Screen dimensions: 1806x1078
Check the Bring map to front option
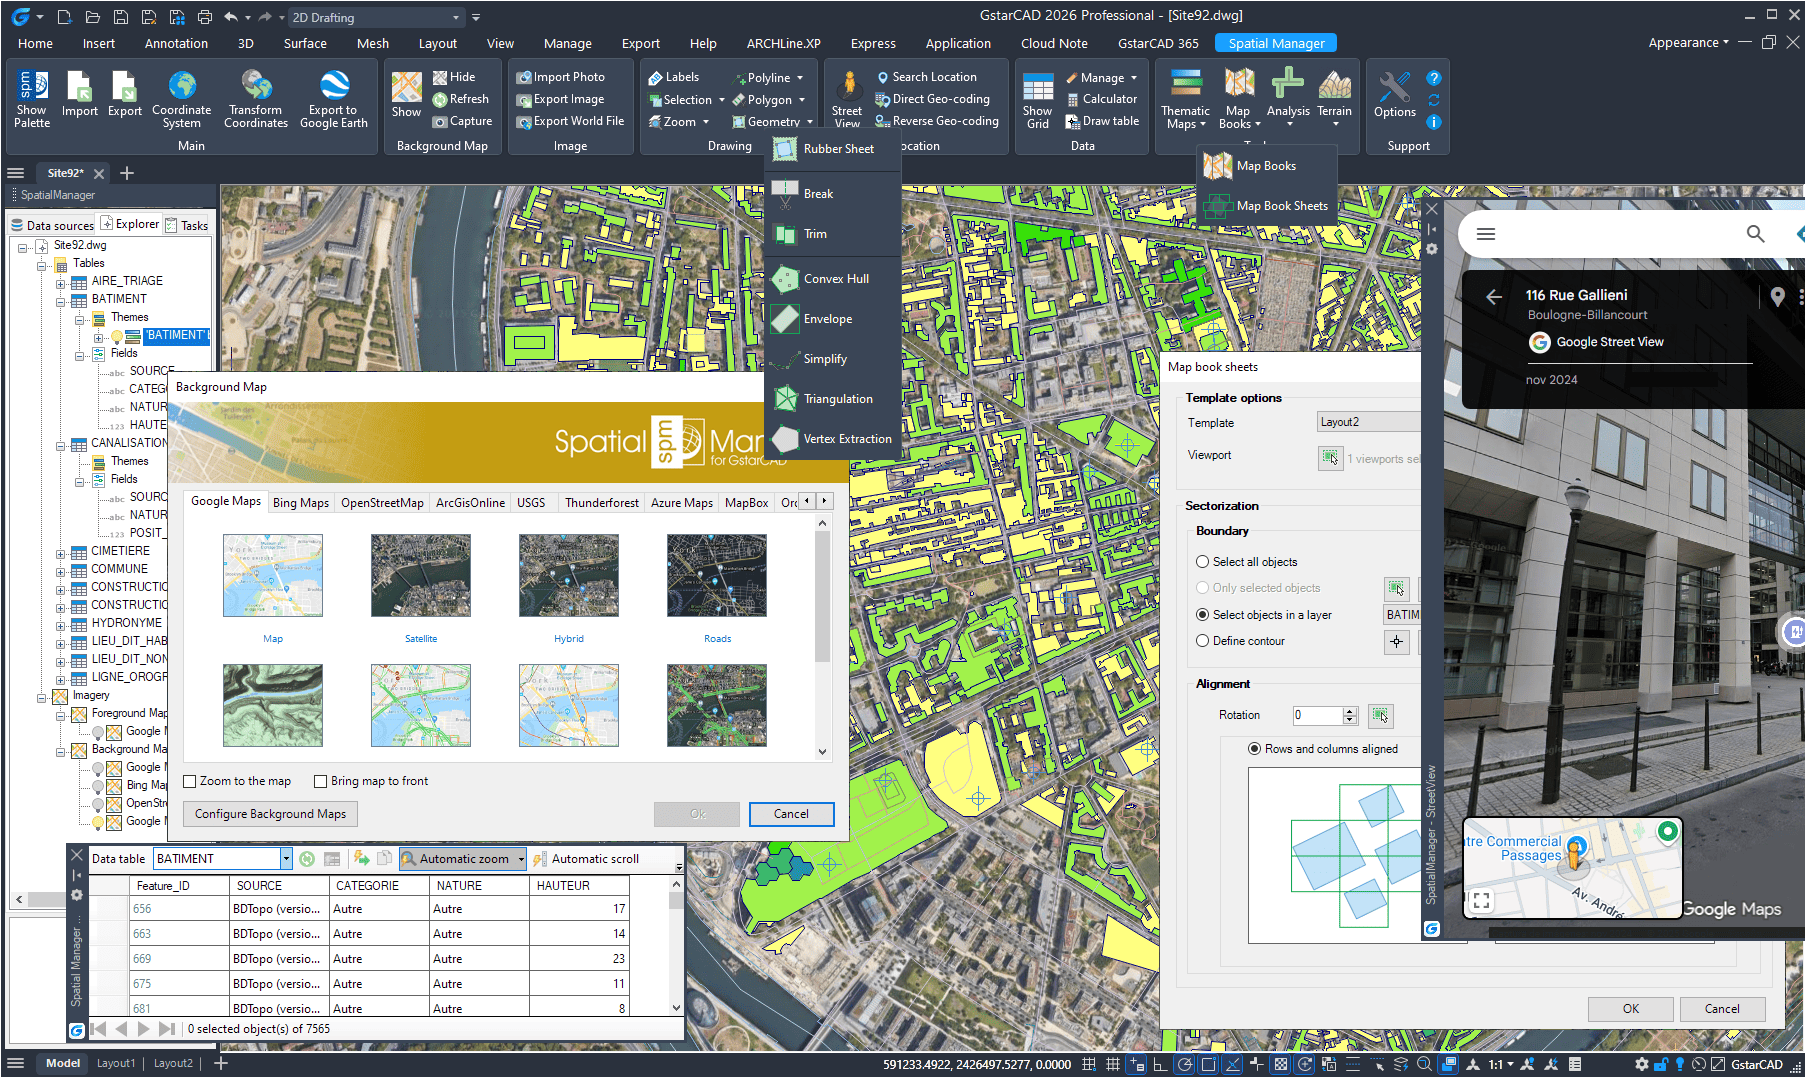coord(321,781)
